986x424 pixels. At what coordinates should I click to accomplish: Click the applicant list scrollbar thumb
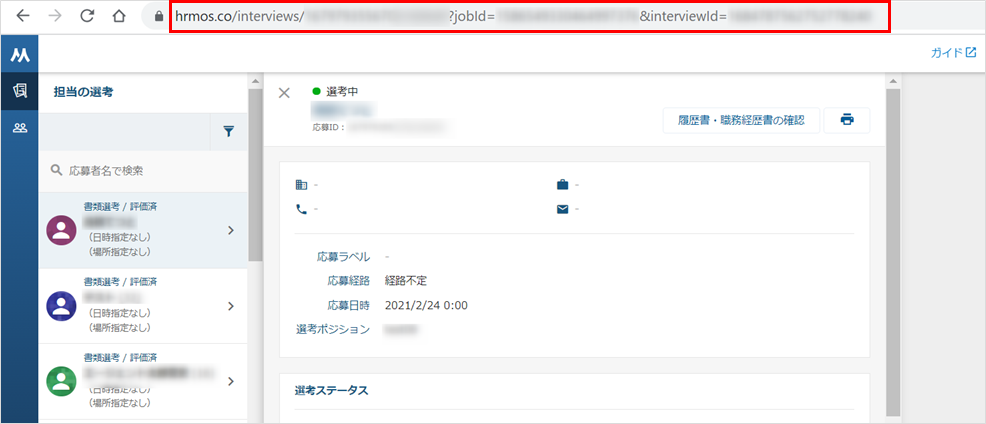point(255,175)
